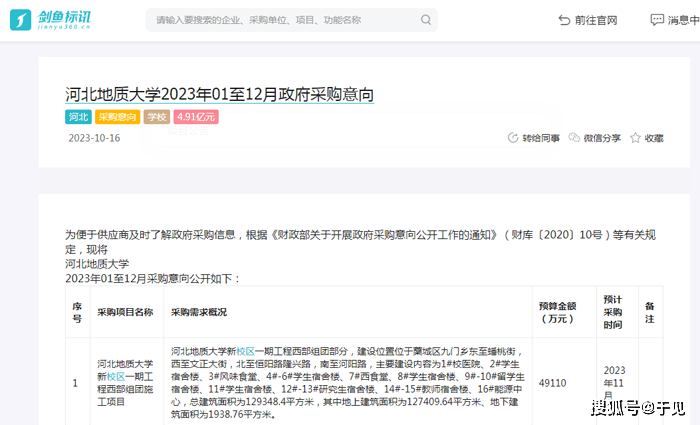Click the search magnifier icon

[426, 20]
